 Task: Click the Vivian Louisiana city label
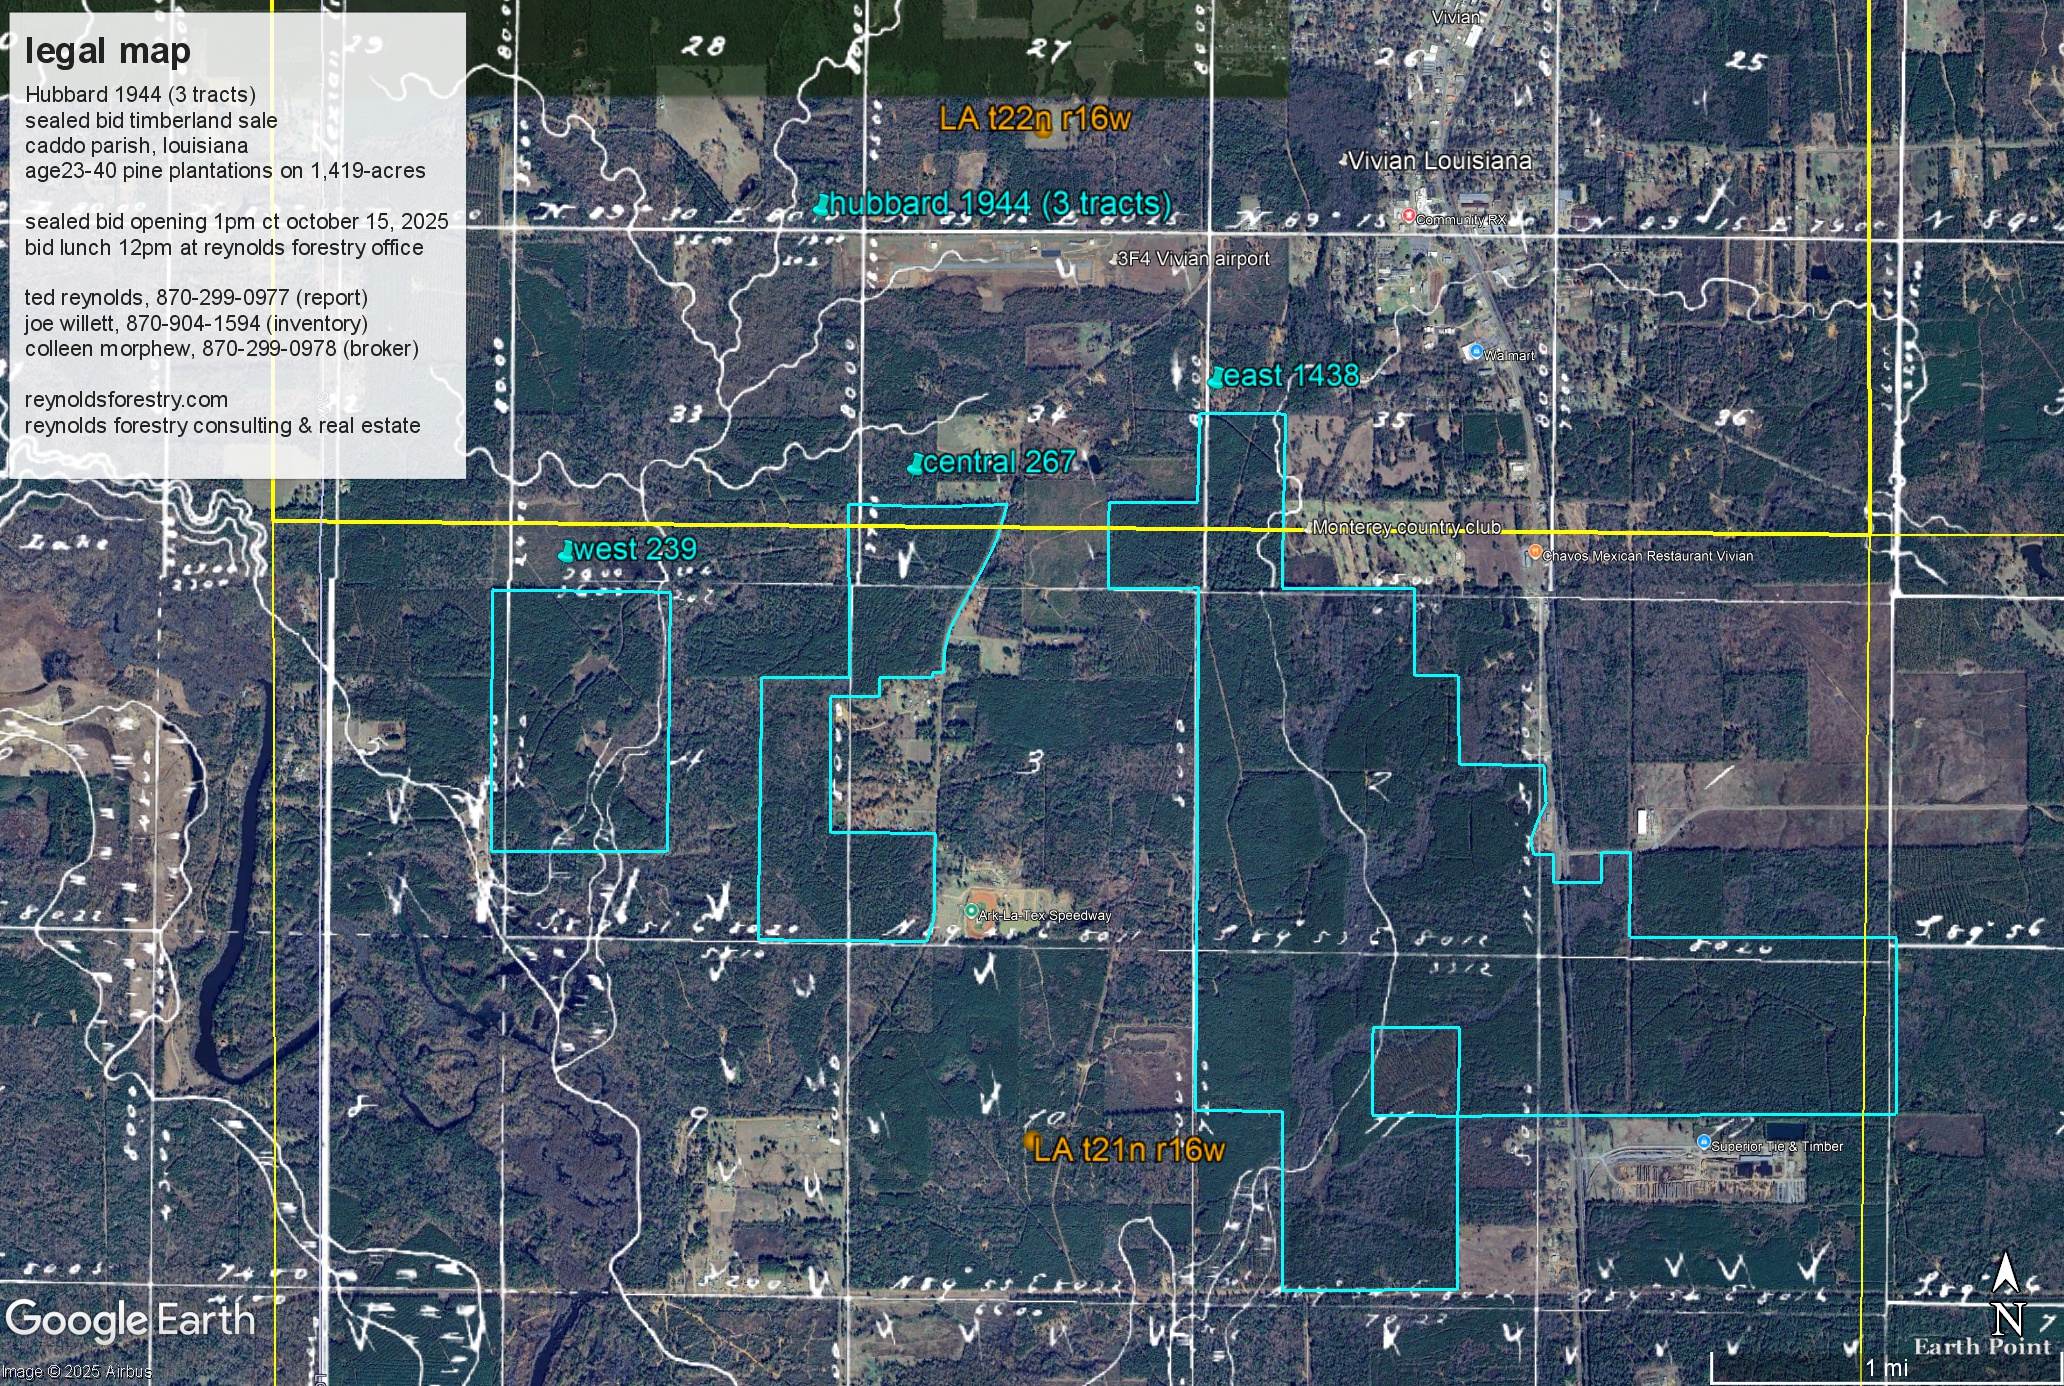(1439, 161)
